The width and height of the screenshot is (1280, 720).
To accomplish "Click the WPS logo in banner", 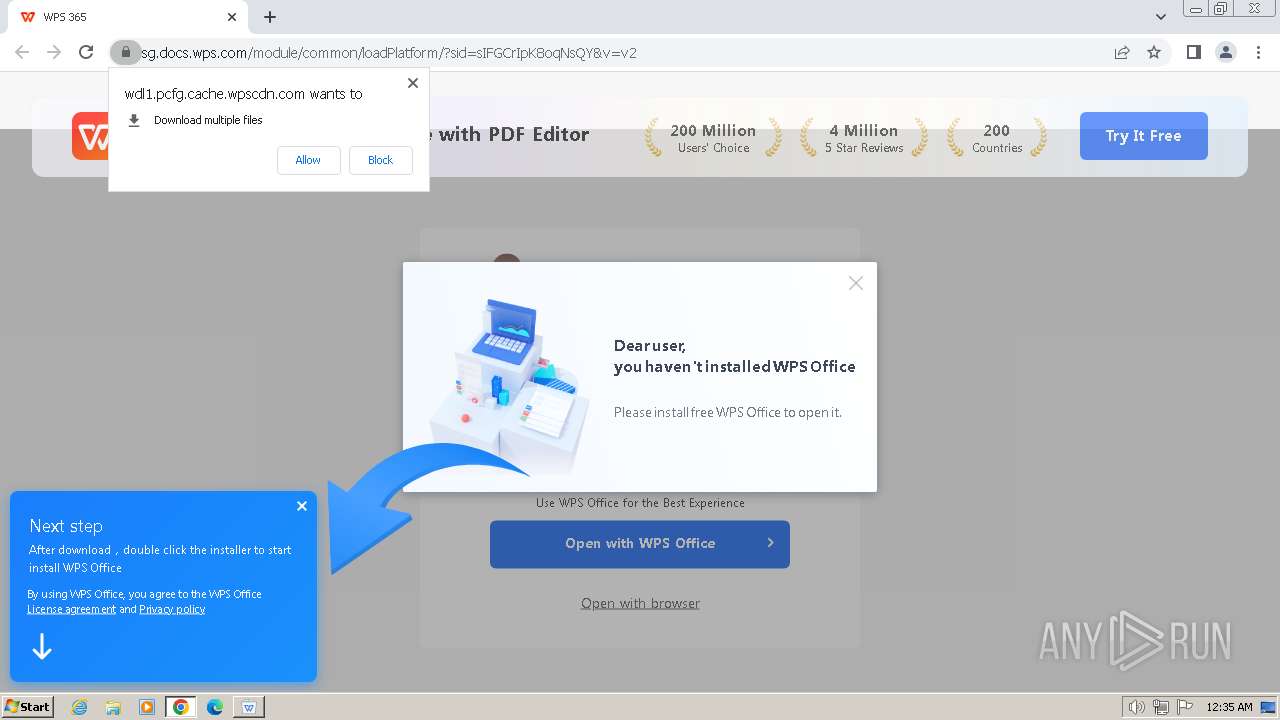I will (90, 136).
